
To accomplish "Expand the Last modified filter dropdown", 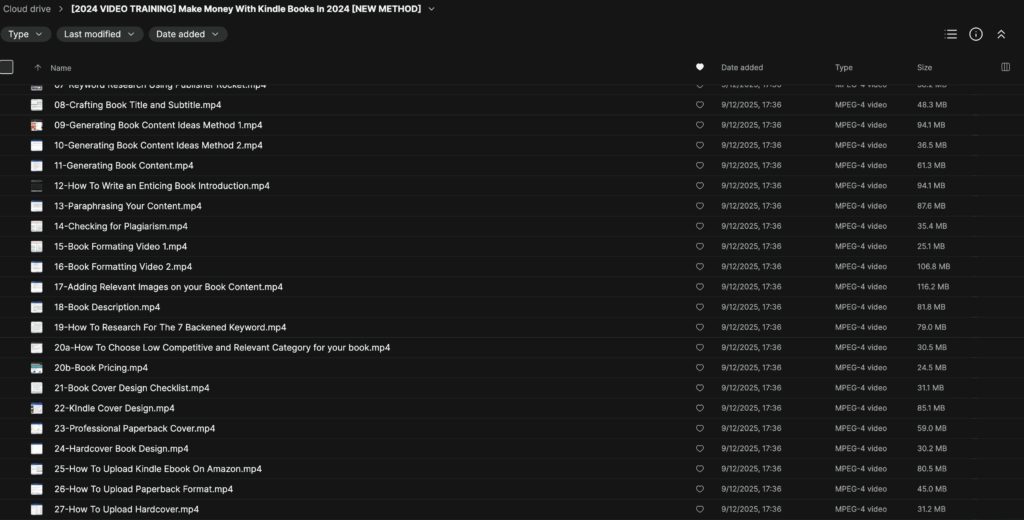I will [x=99, y=34].
